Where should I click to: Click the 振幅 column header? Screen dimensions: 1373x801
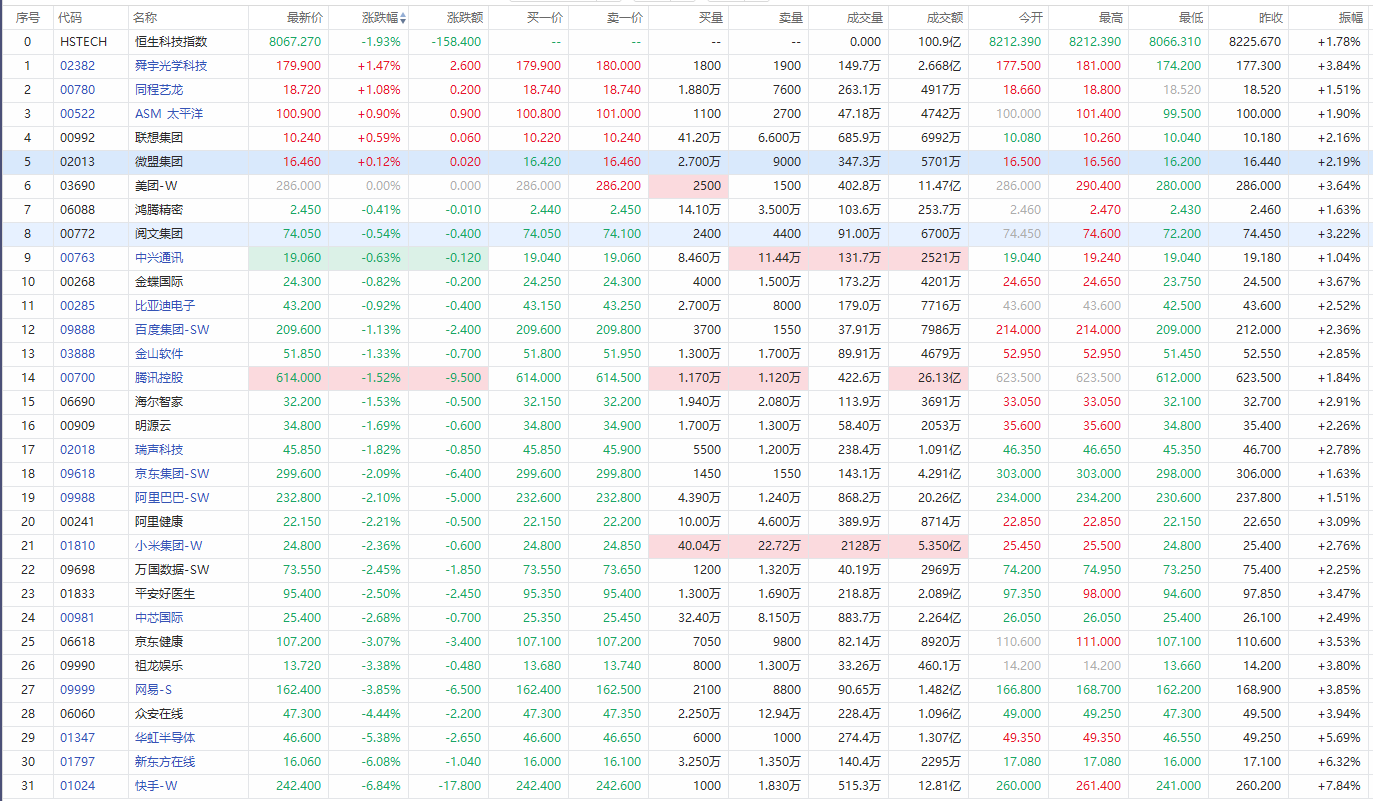click(1350, 18)
